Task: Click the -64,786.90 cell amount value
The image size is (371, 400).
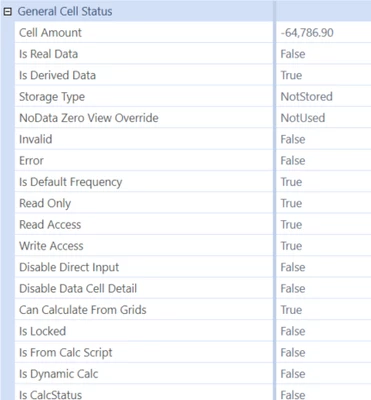Action: pos(307,33)
